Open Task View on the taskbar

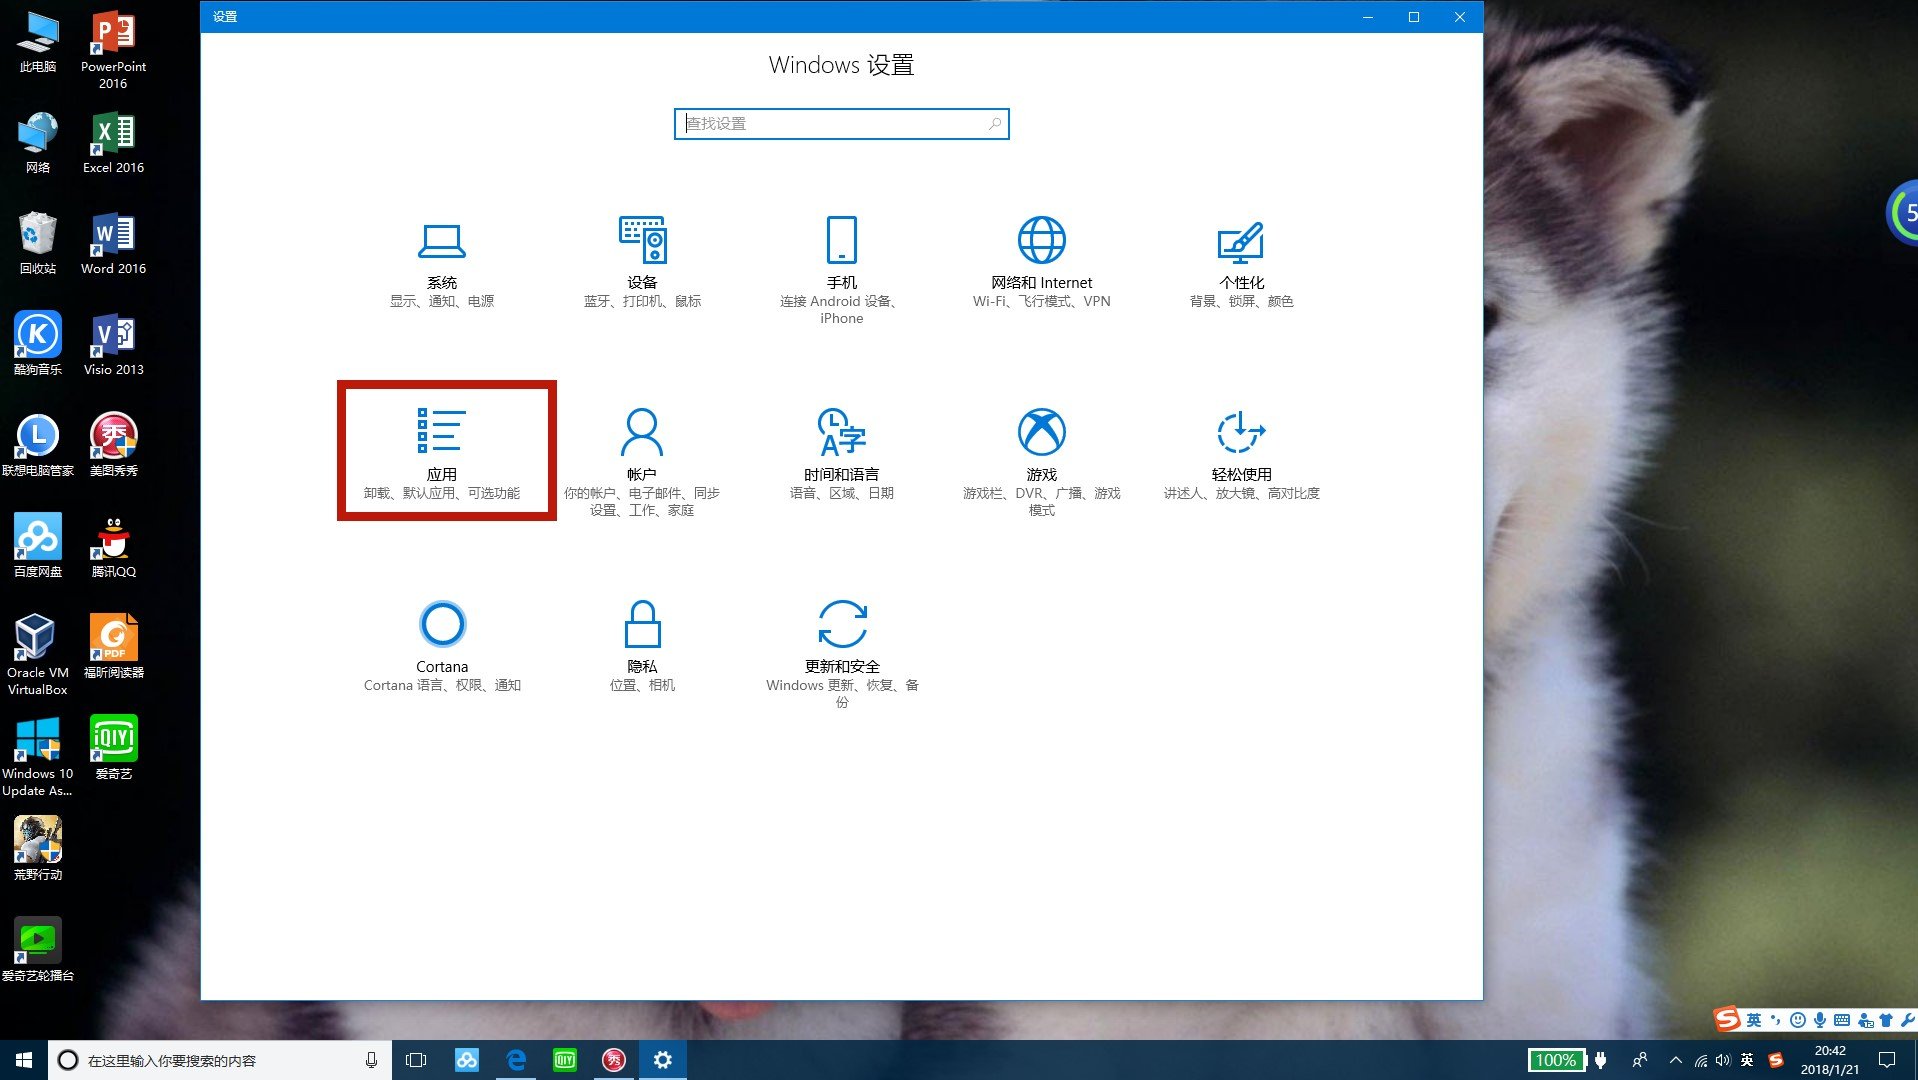(415, 1059)
